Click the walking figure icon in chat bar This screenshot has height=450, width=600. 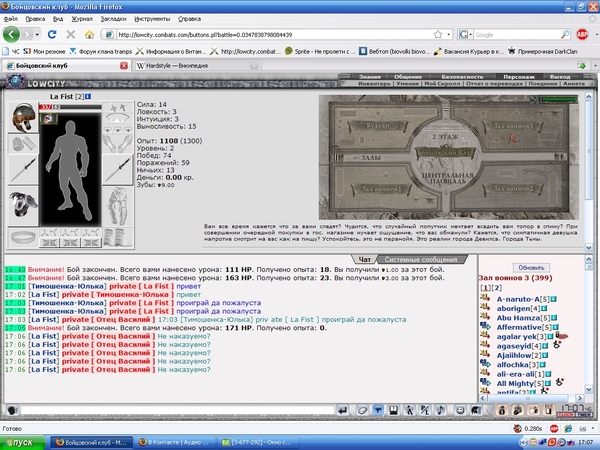click(x=409, y=411)
